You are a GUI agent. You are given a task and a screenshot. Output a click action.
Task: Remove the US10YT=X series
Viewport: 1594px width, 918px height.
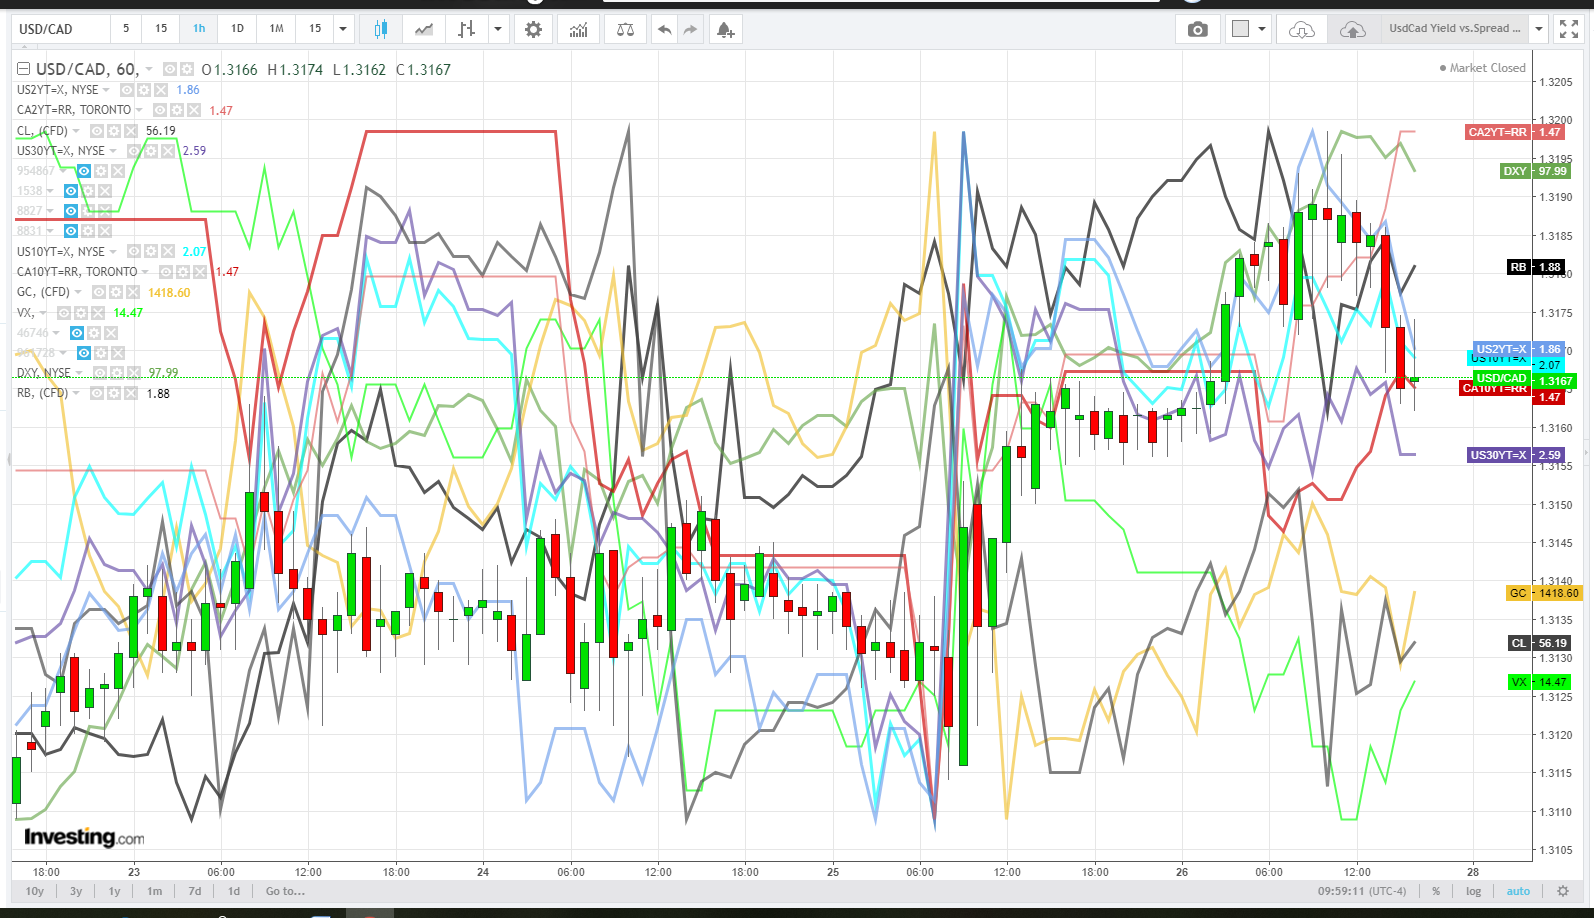[x=168, y=251]
